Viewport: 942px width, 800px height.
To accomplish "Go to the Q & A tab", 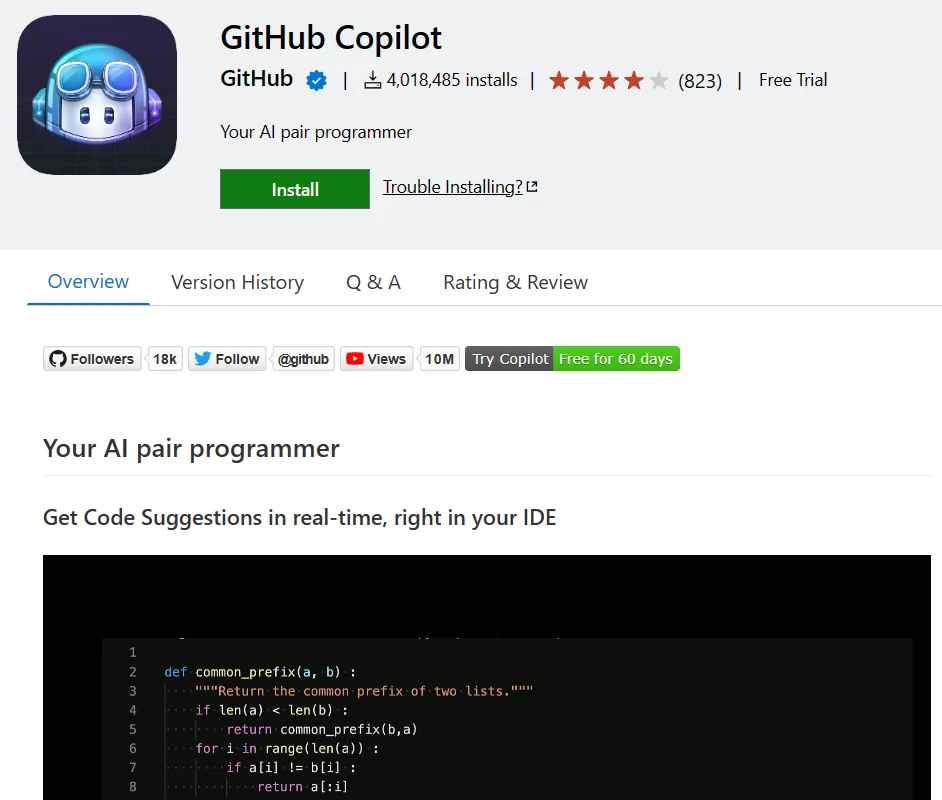I will 373,283.
